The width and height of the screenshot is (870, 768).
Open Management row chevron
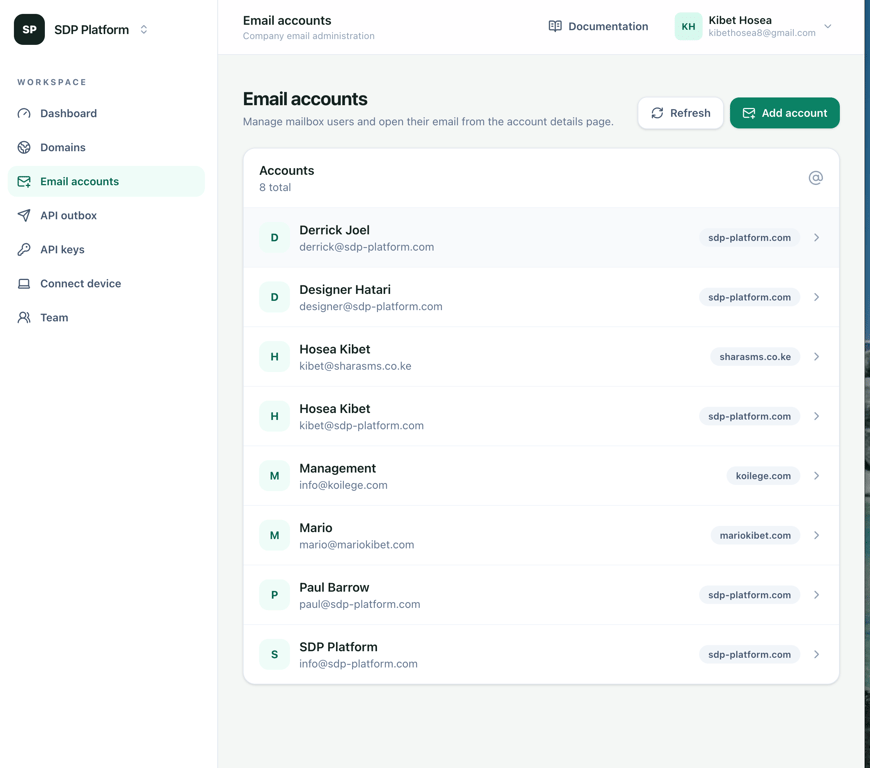817,476
